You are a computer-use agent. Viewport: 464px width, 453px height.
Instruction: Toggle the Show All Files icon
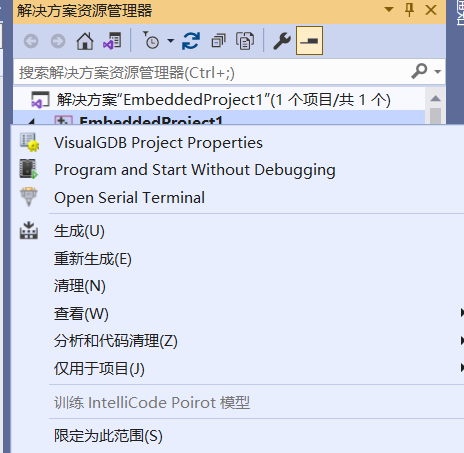[245, 41]
